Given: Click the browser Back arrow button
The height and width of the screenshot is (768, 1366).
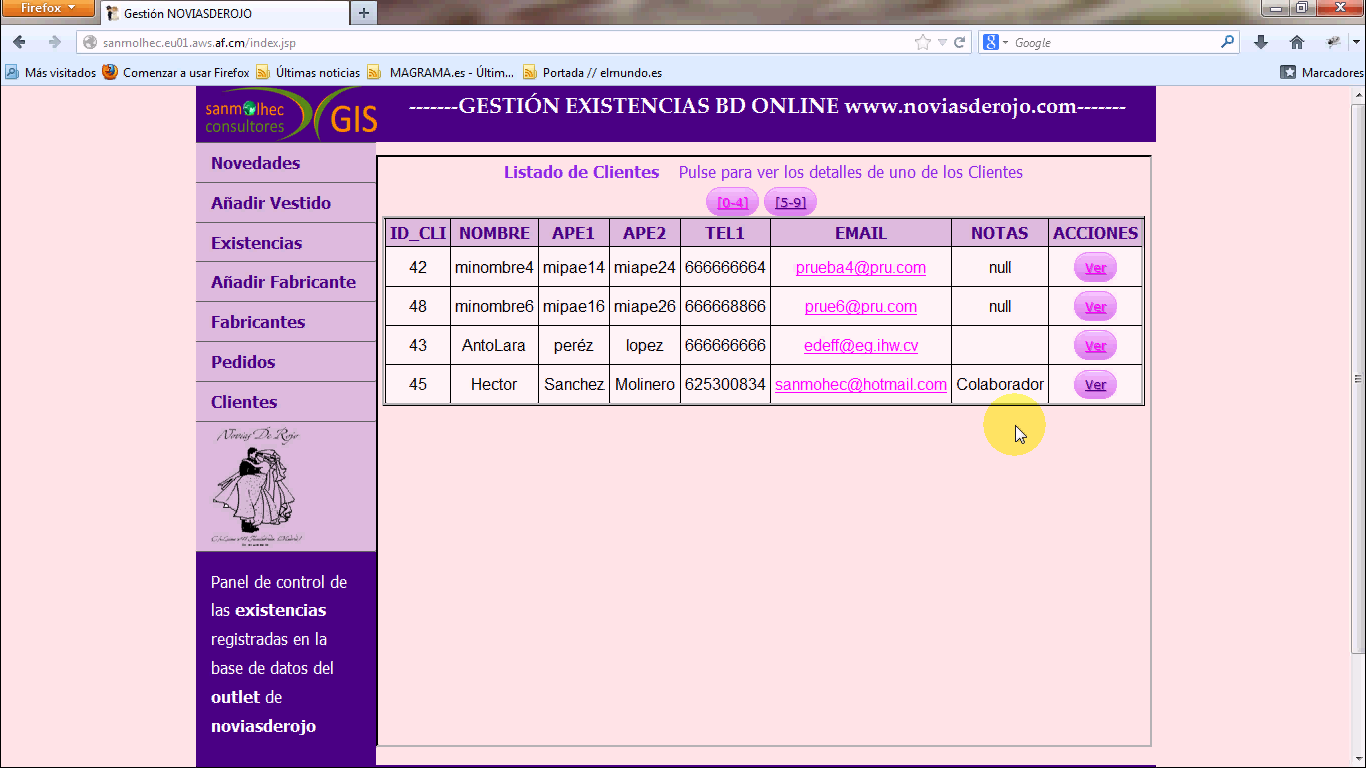Looking at the screenshot, I should point(19,42).
